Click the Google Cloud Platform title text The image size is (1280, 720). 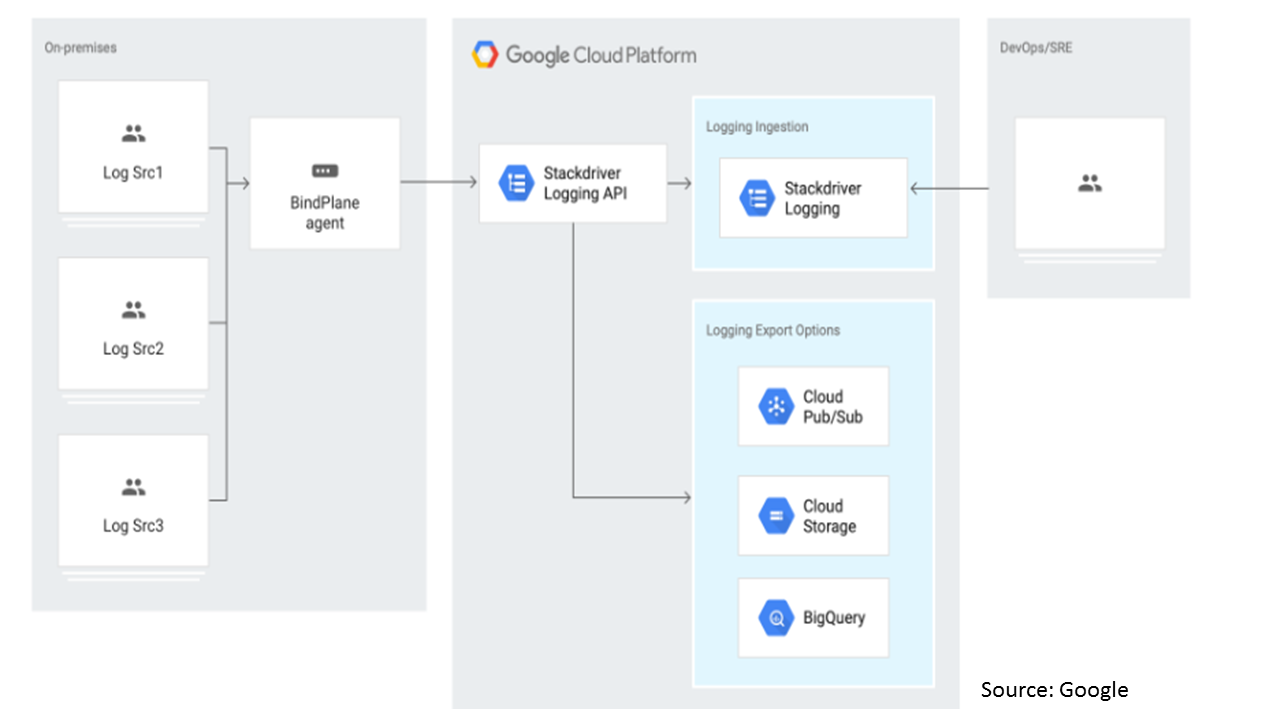(x=601, y=55)
